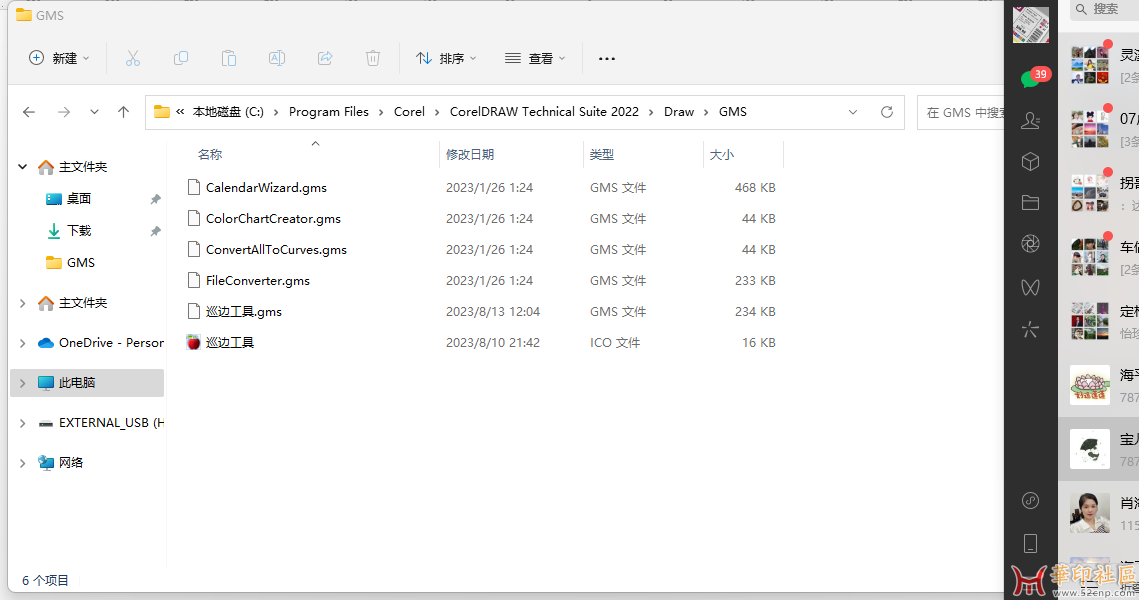
Task: Select 下载 in navigation pane
Action: (x=78, y=231)
